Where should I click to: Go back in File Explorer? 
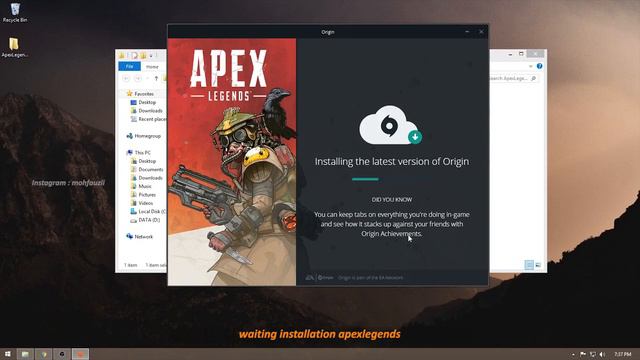126,78
